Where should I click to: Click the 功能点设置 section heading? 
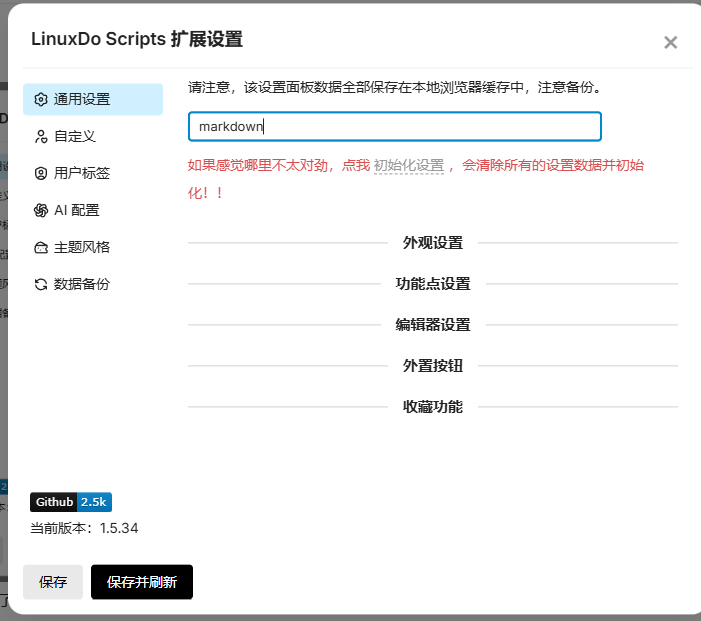[x=433, y=284]
